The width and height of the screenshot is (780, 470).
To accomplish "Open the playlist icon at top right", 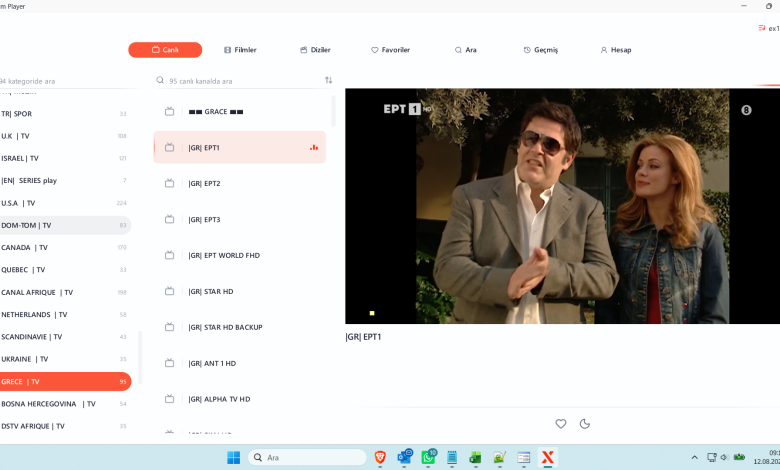I will click(x=762, y=28).
